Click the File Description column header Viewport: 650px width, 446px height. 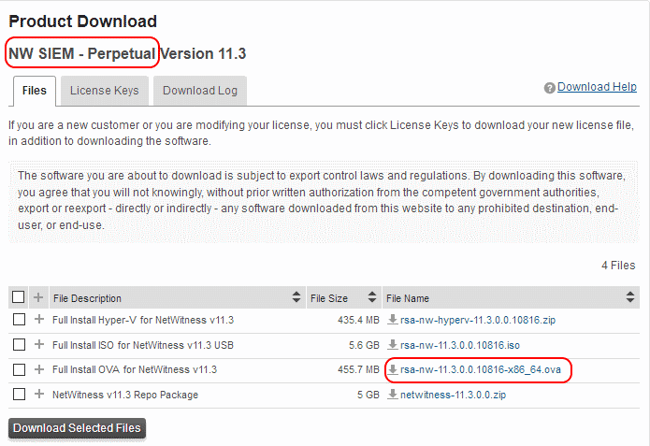click(177, 298)
